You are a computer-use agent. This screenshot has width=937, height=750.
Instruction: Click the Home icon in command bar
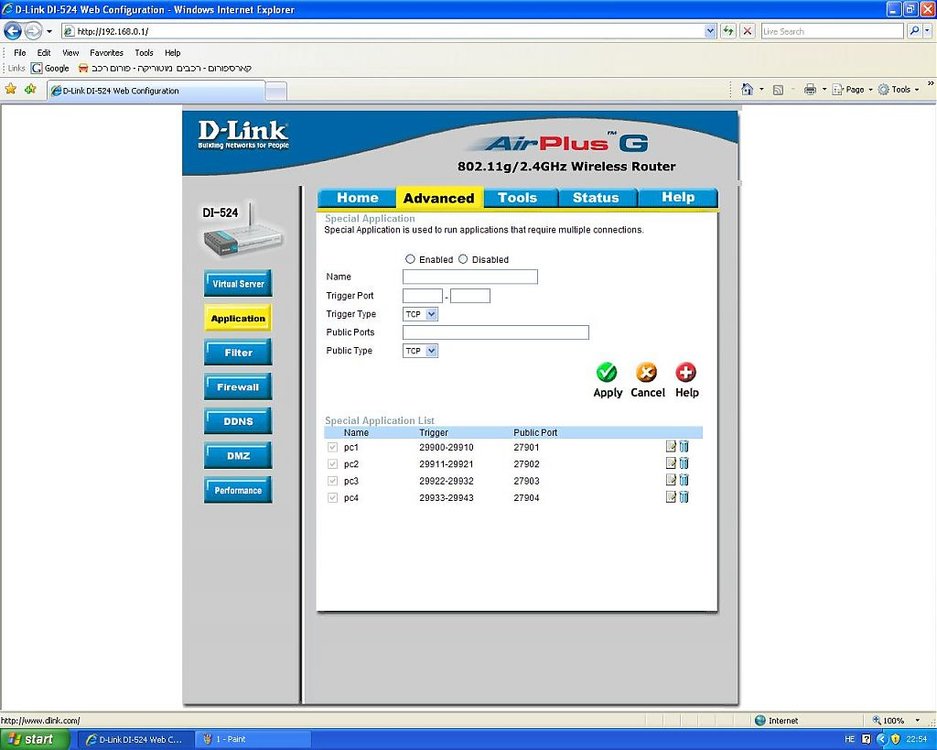[x=747, y=89]
